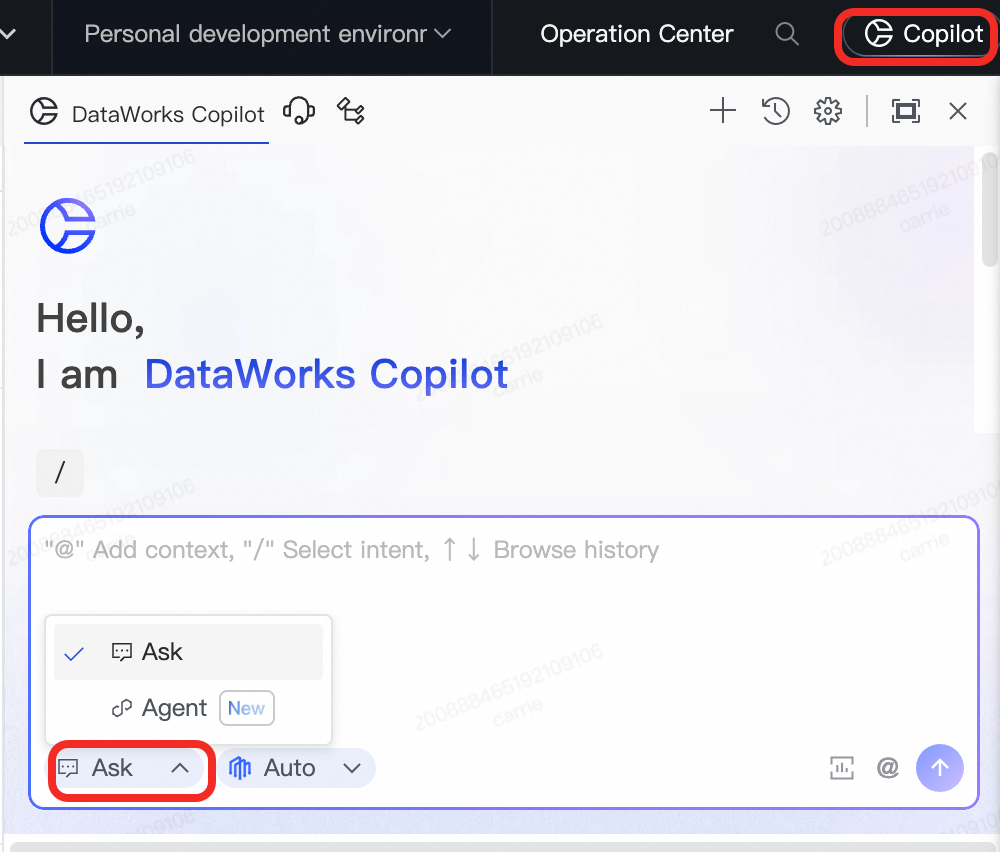
Task: Open the Auto model dropdown
Action: [x=296, y=768]
